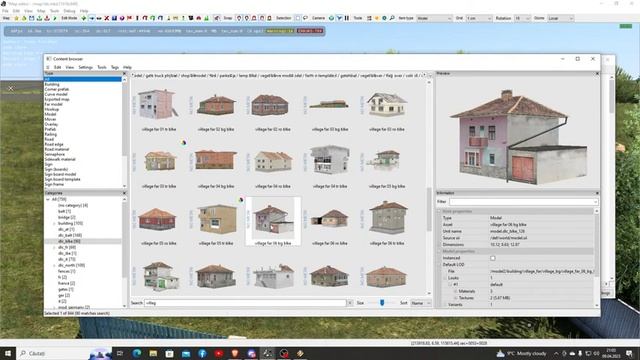Select Far model in the Type list

pos(53,104)
